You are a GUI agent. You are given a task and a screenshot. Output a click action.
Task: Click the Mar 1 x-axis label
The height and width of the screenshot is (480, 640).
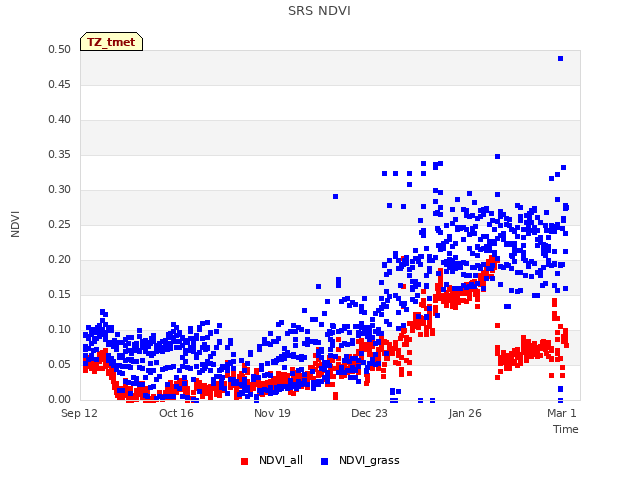pos(562,413)
